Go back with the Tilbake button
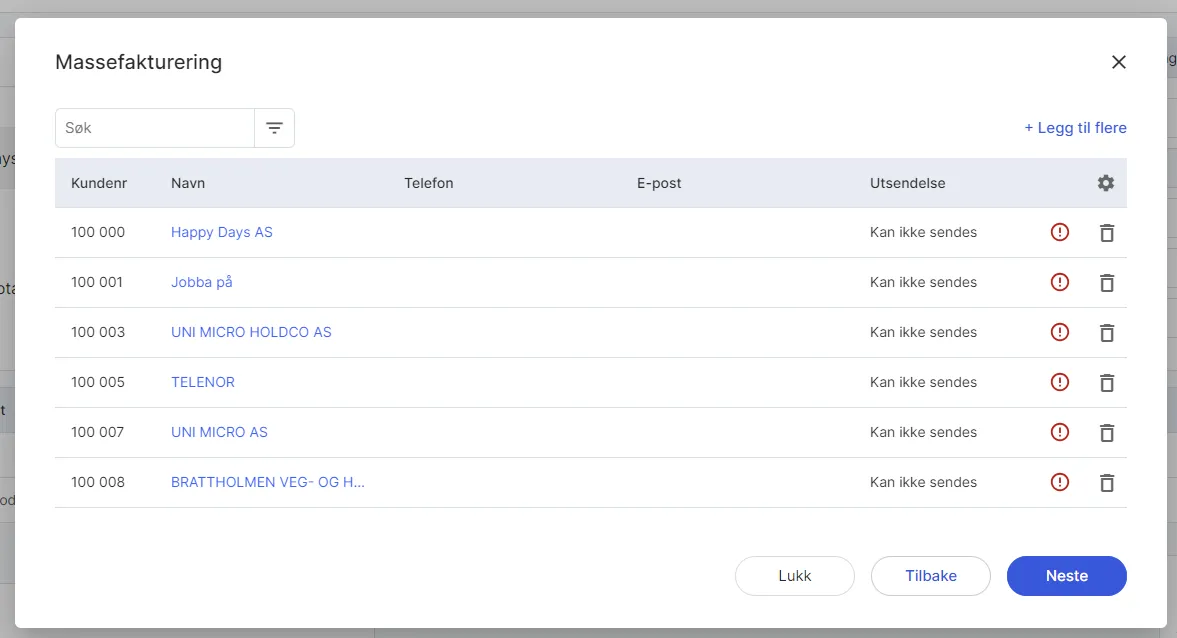 (x=930, y=576)
